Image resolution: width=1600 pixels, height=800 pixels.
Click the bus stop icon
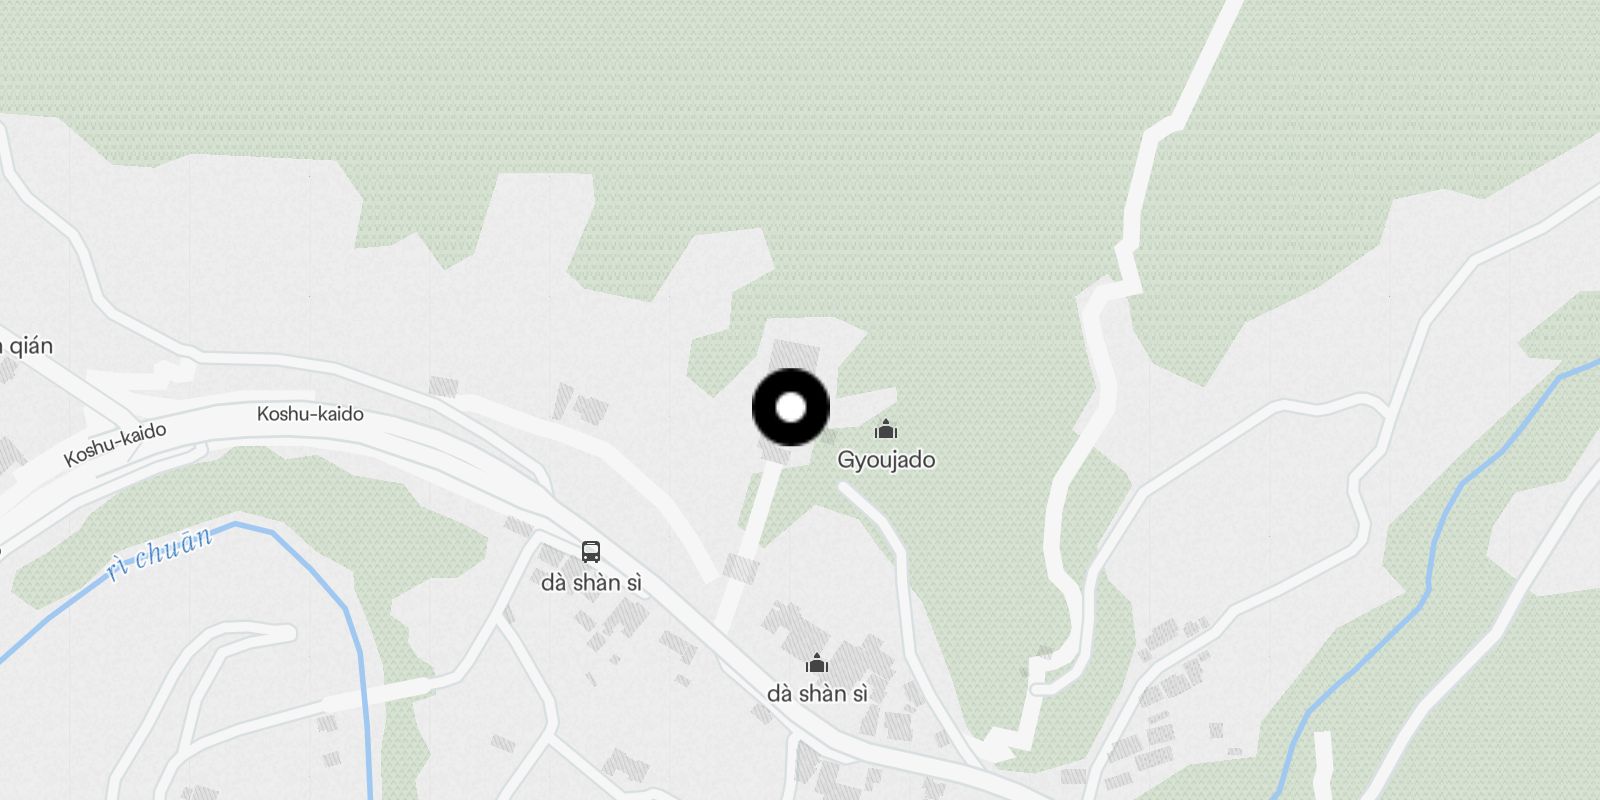point(591,551)
